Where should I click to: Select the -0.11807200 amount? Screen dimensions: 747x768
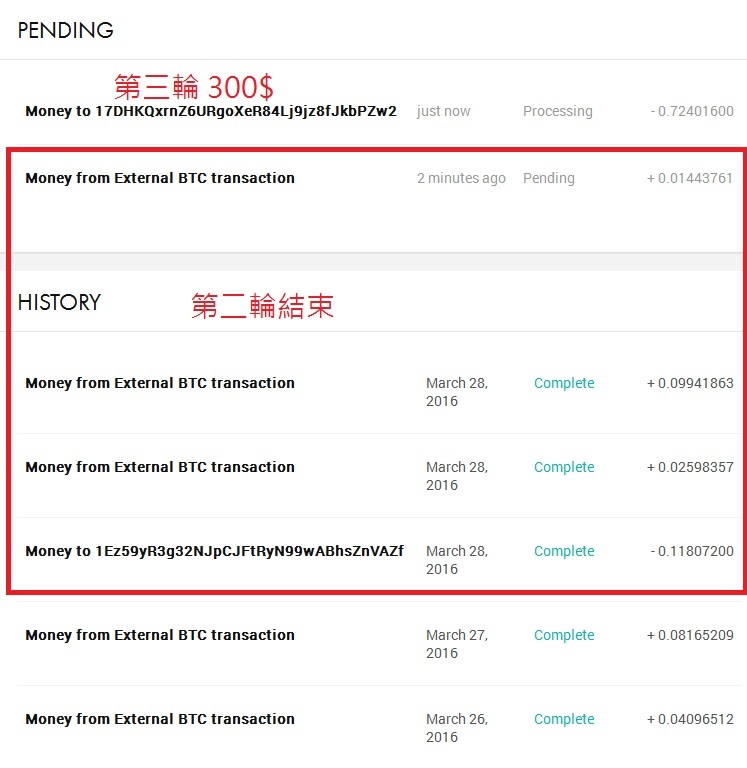tap(692, 551)
